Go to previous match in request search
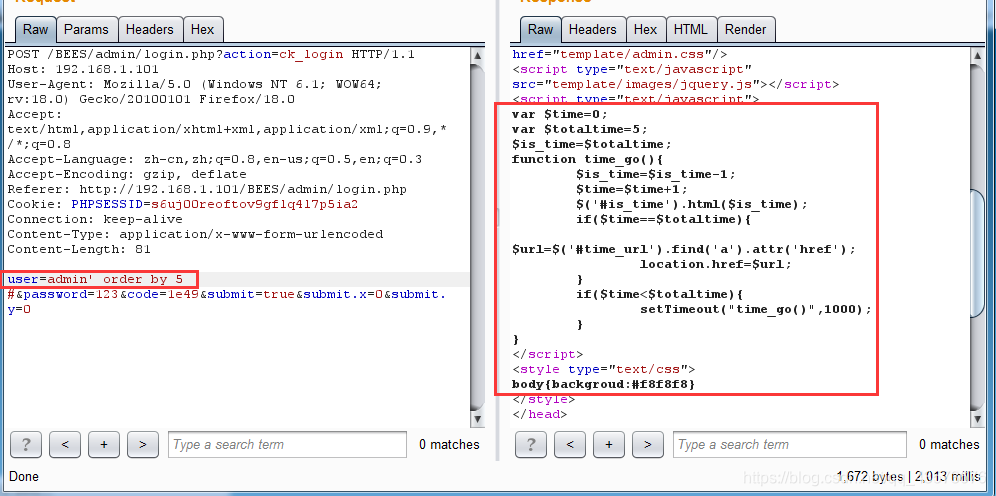The image size is (996, 496). point(65,445)
